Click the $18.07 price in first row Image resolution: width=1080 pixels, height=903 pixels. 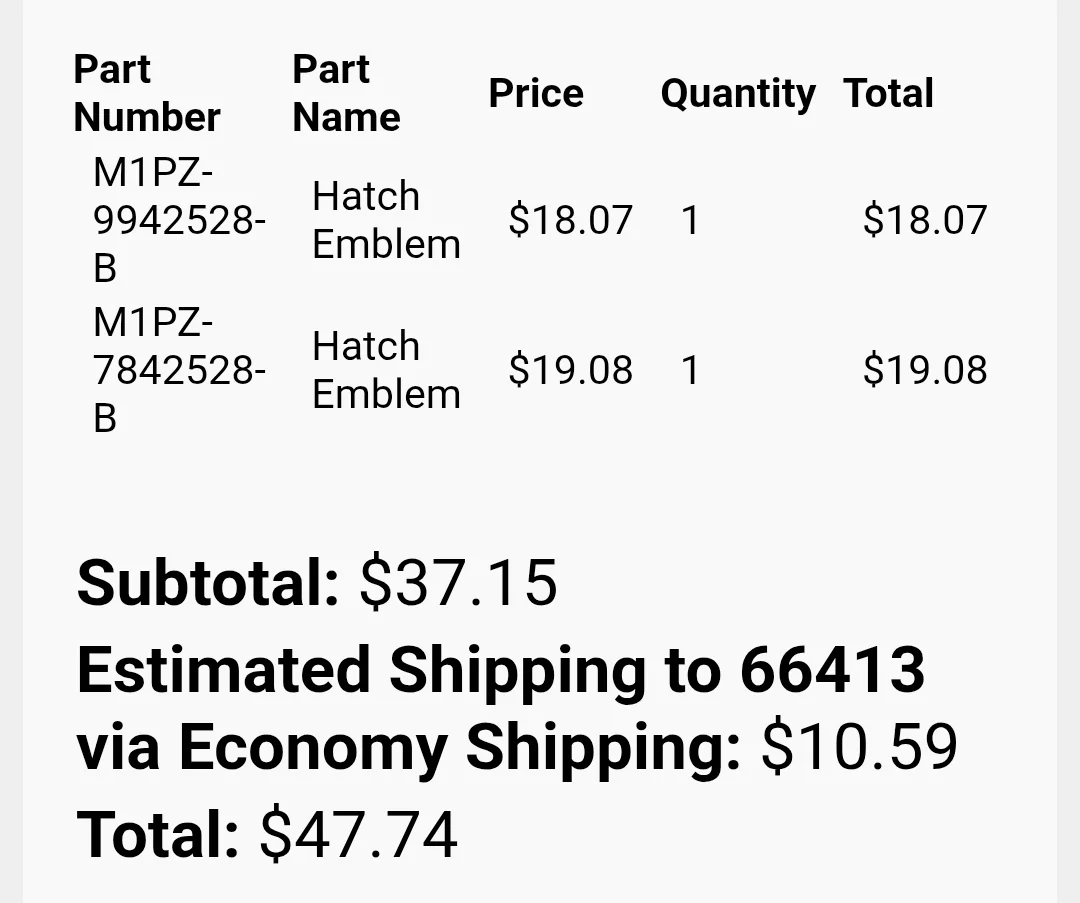coord(570,220)
